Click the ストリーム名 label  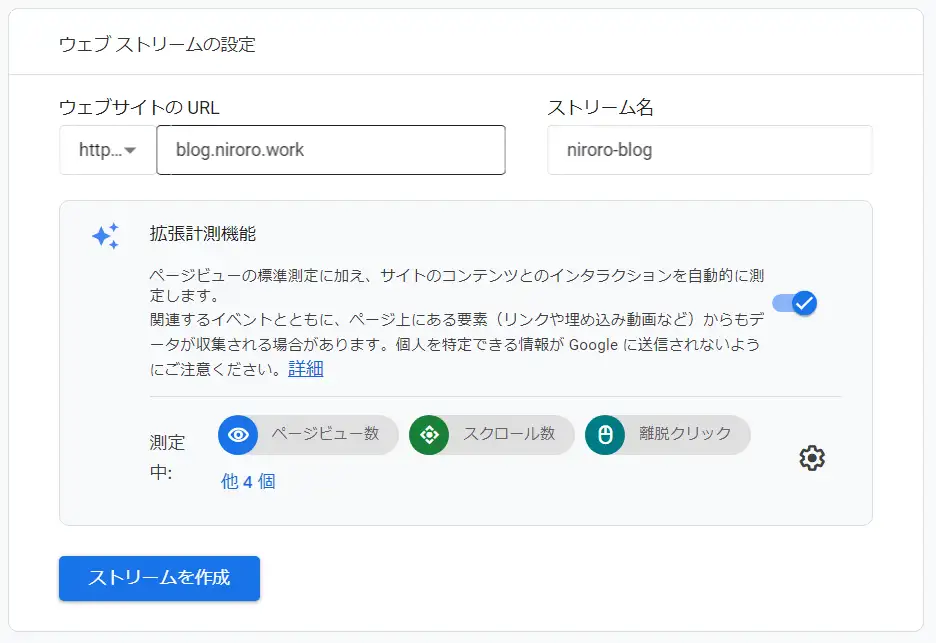[x=600, y=108]
